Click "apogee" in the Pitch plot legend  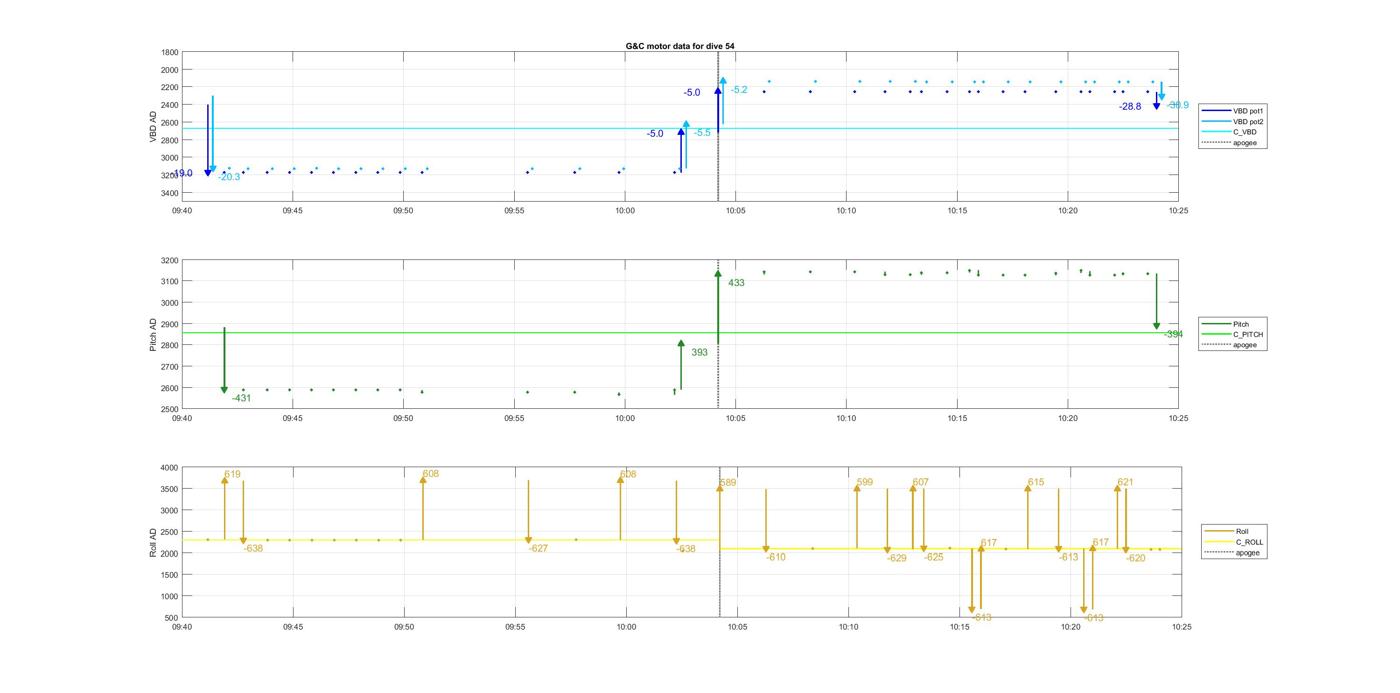tap(1244, 345)
